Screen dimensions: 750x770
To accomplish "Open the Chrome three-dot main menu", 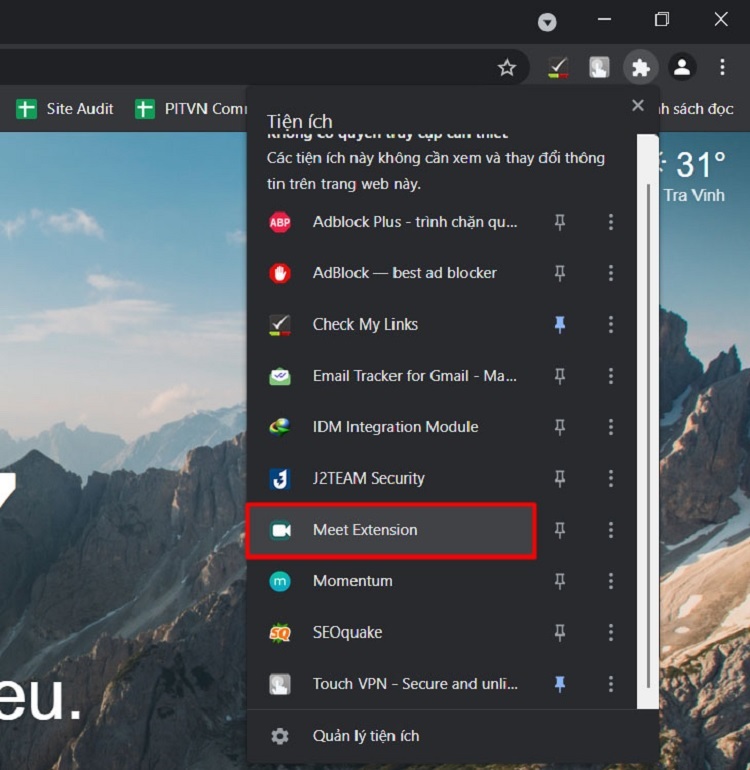I will point(722,67).
